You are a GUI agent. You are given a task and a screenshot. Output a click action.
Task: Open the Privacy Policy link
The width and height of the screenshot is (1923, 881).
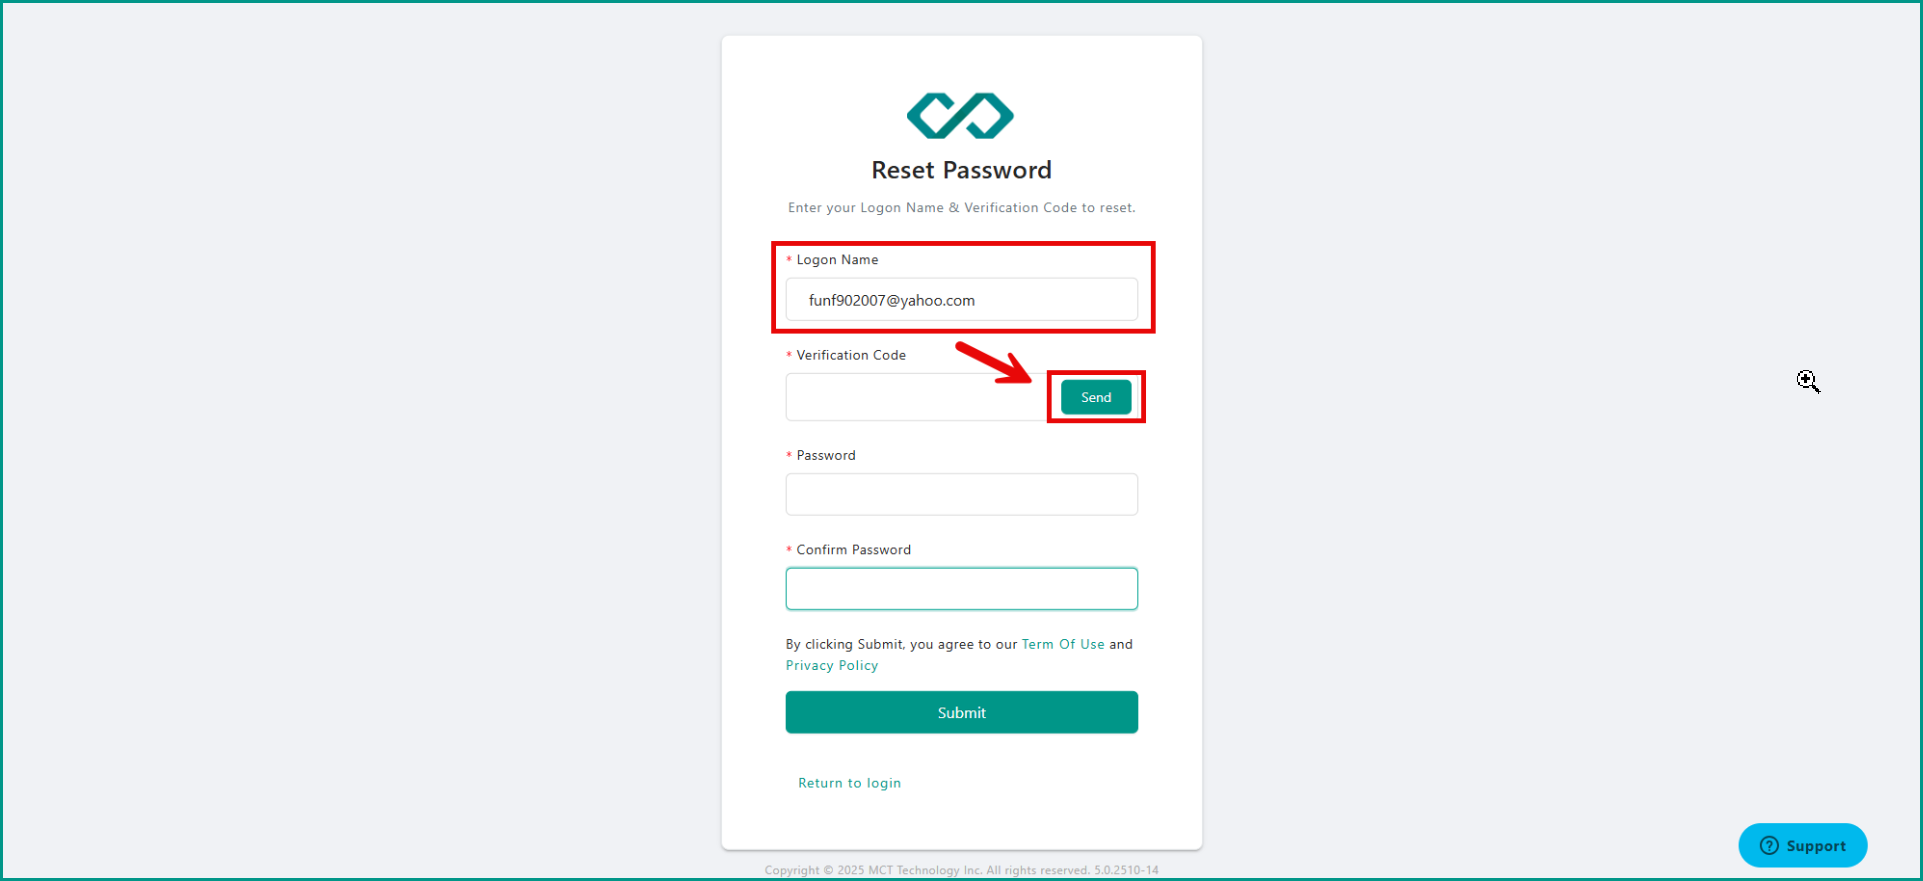pos(832,666)
